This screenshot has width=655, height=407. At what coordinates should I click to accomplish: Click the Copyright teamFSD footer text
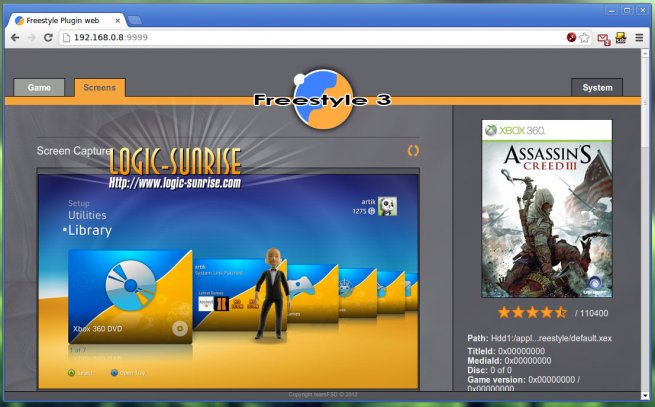(x=322, y=394)
